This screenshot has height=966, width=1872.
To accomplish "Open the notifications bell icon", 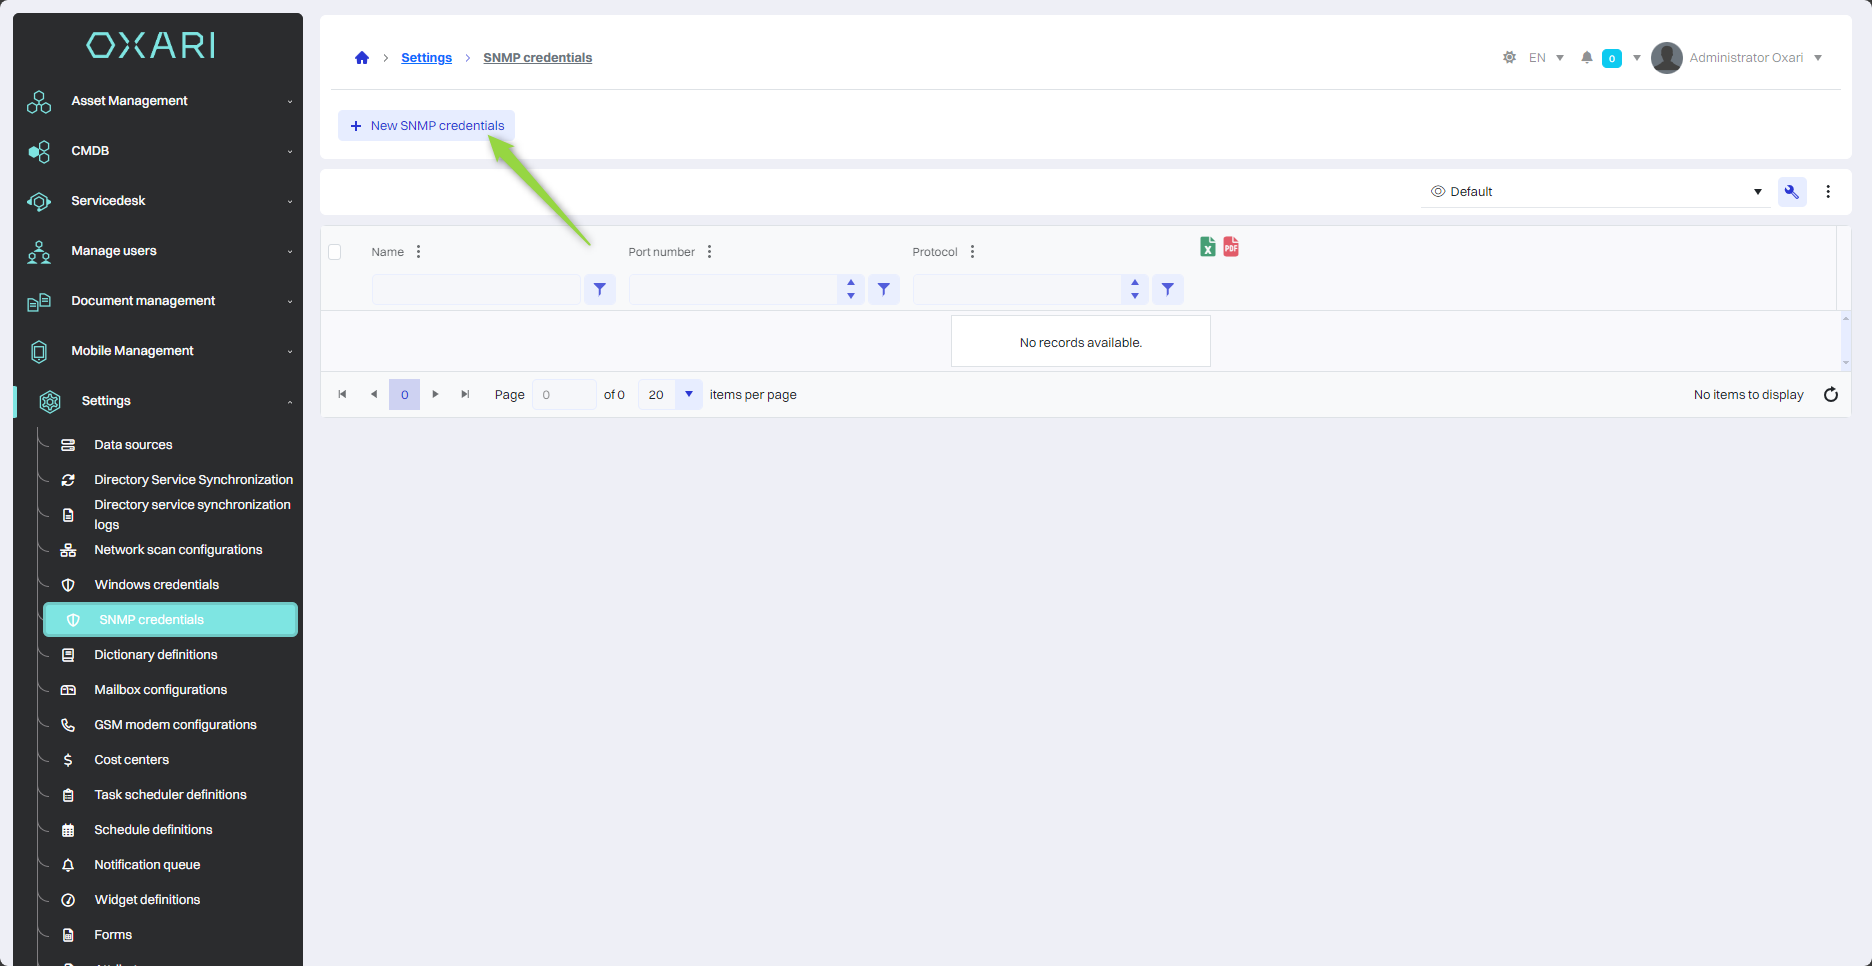I will pos(1586,58).
